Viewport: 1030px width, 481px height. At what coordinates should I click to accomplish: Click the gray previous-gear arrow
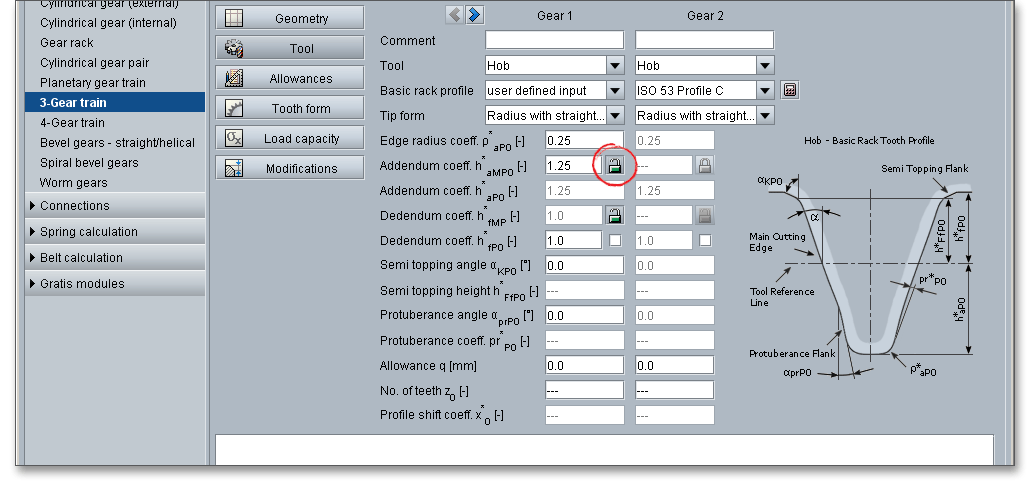455,14
